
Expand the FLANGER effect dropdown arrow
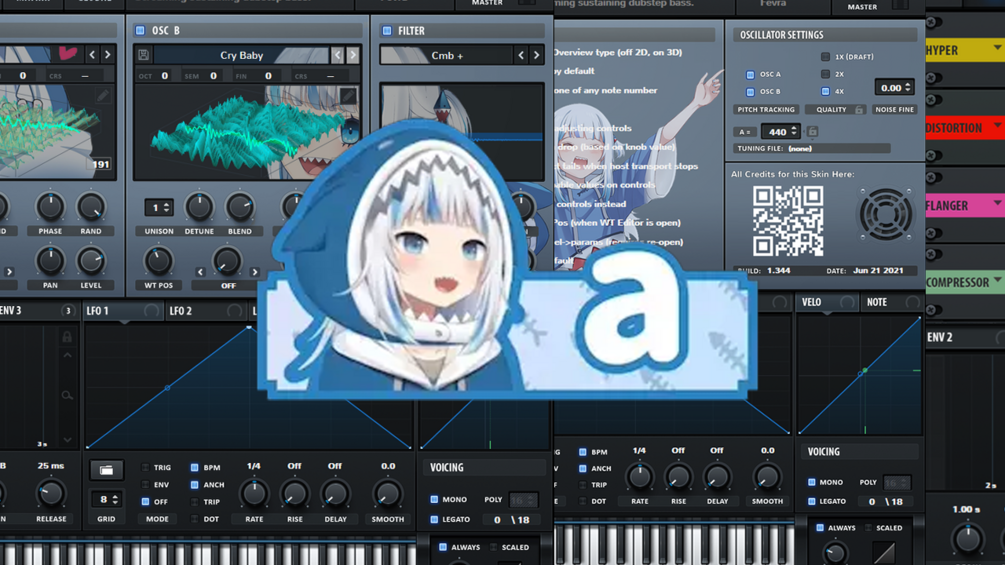tap(997, 203)
